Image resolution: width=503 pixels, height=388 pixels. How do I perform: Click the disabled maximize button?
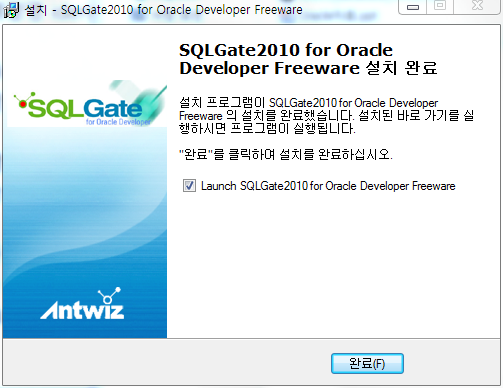(440, 6)
